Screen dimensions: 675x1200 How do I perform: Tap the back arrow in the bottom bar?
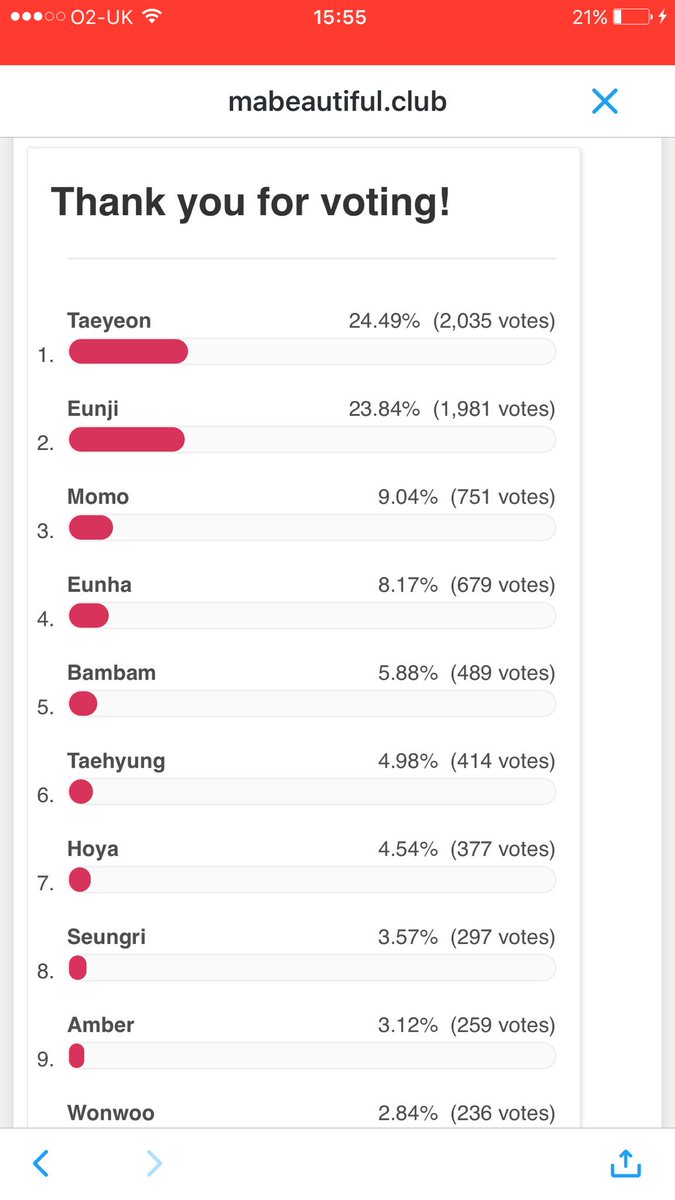coord(40,1163)
